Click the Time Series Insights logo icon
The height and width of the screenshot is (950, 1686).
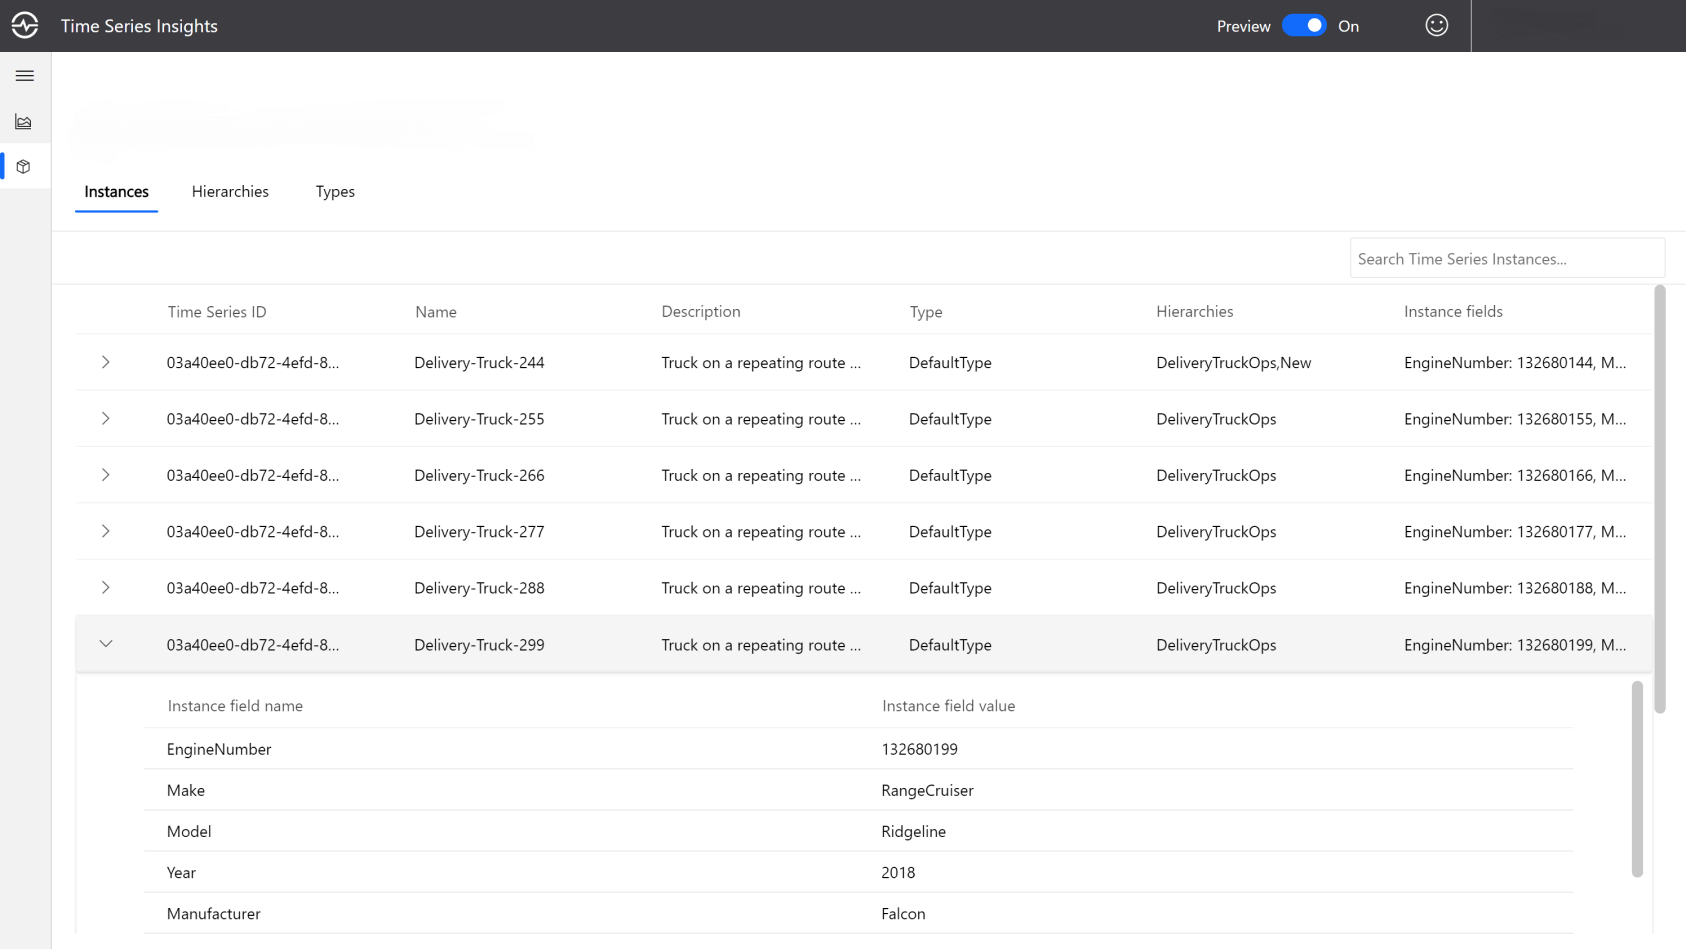pyautogui.click(x=25, y=26)
